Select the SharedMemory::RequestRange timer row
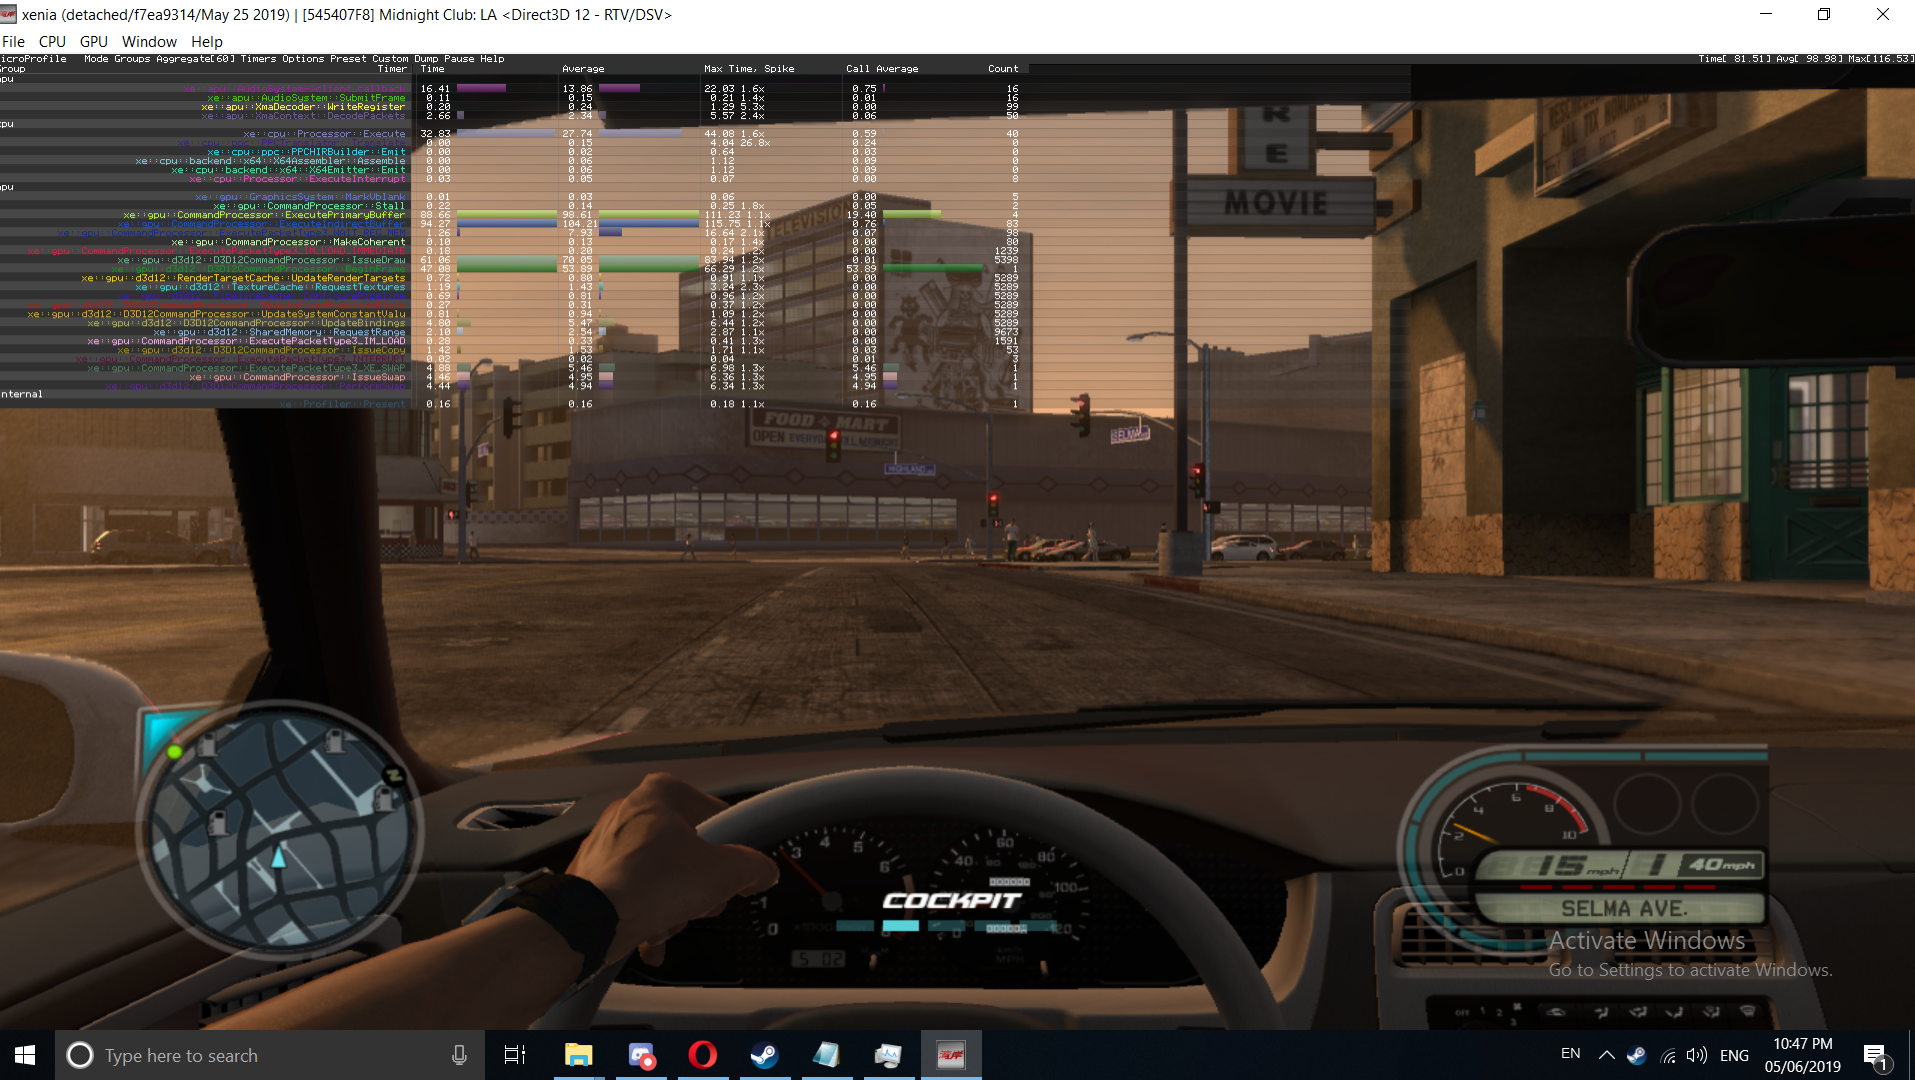 point(279,332)
